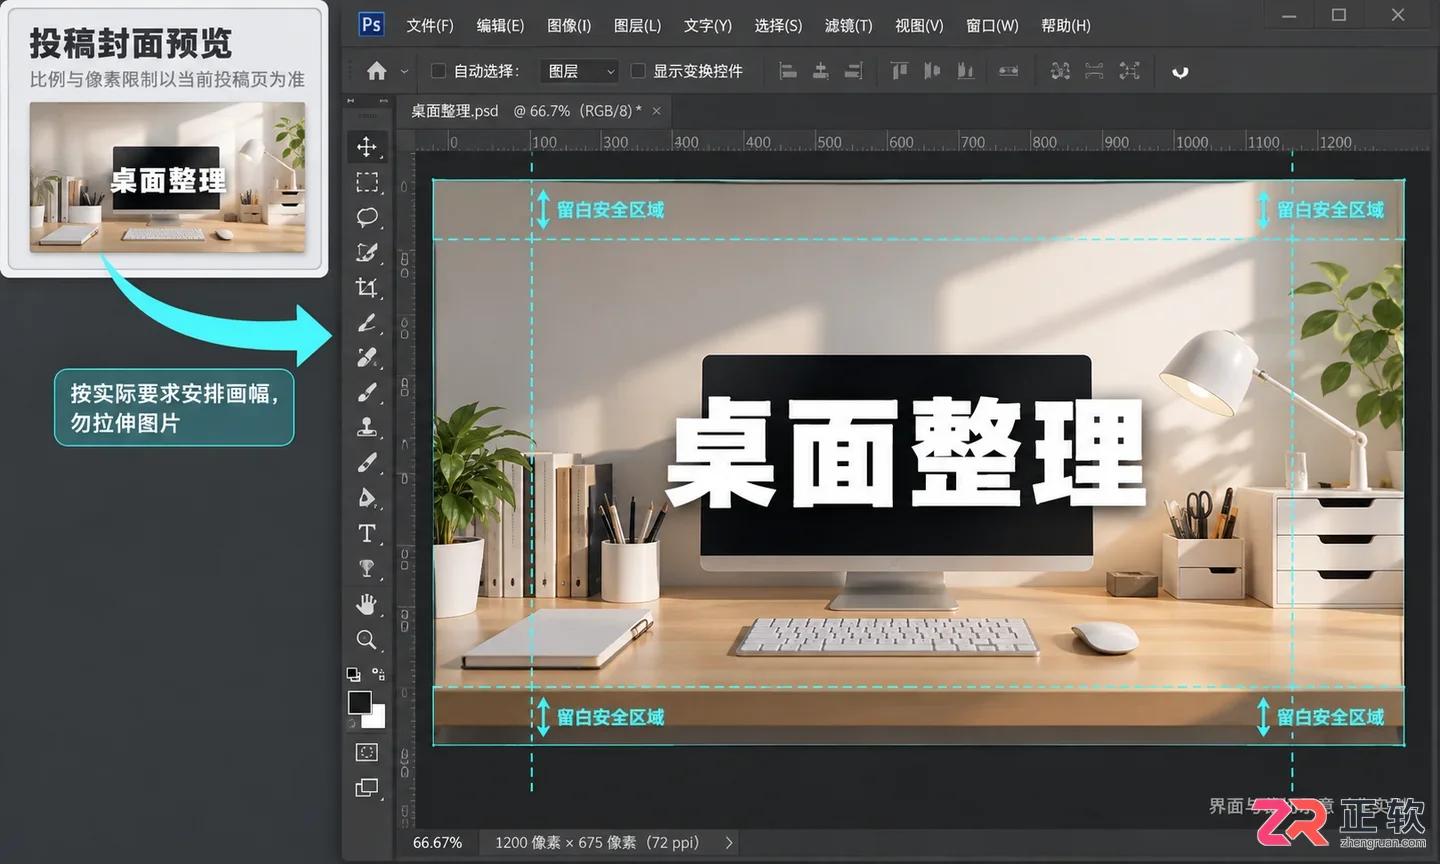Open the 图像(I) menu
This screenshot has width=1440, height=864.
click(569, 25)
